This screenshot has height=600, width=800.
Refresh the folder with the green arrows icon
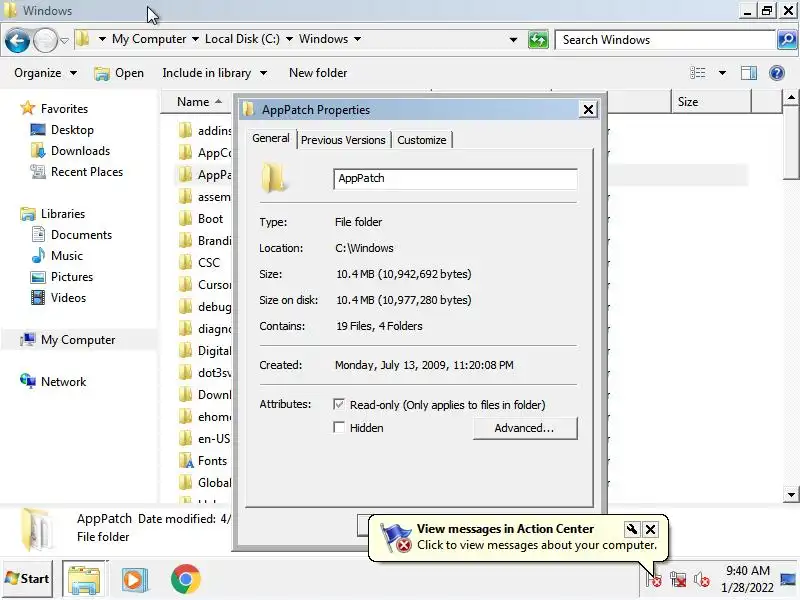pyautogui.click(x=538, y=39)
